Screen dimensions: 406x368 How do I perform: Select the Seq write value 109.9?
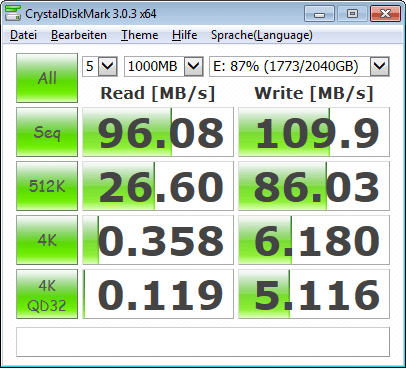coord(314,132)
